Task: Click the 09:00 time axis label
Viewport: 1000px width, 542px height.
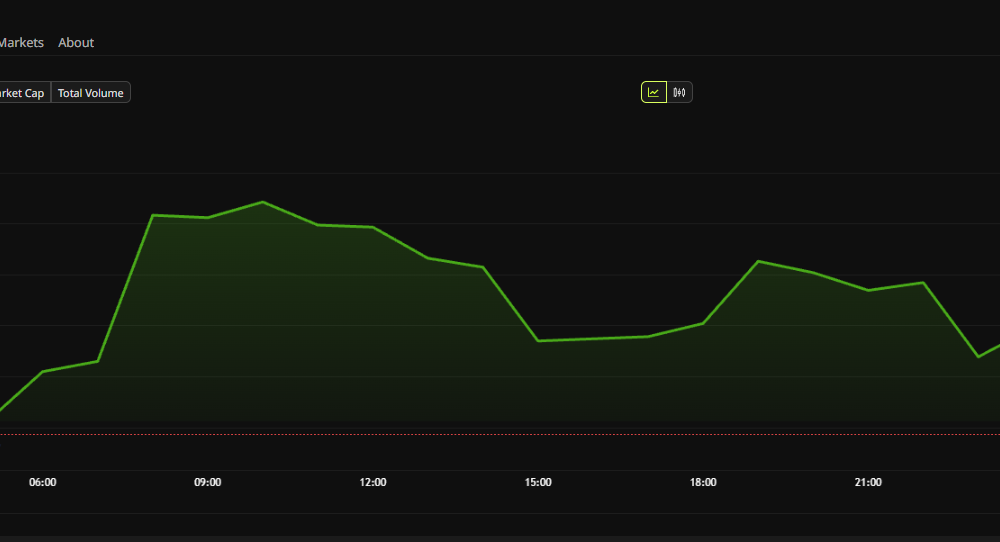Action: [208, 483]
